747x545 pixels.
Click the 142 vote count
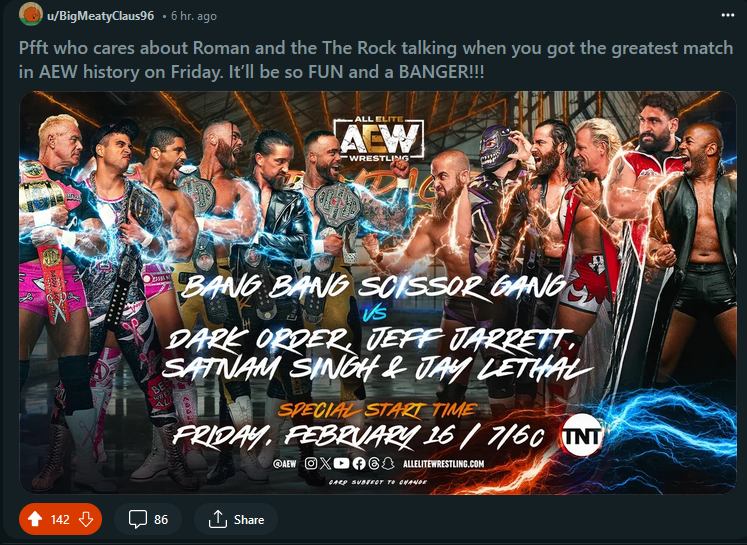[60, 519]
